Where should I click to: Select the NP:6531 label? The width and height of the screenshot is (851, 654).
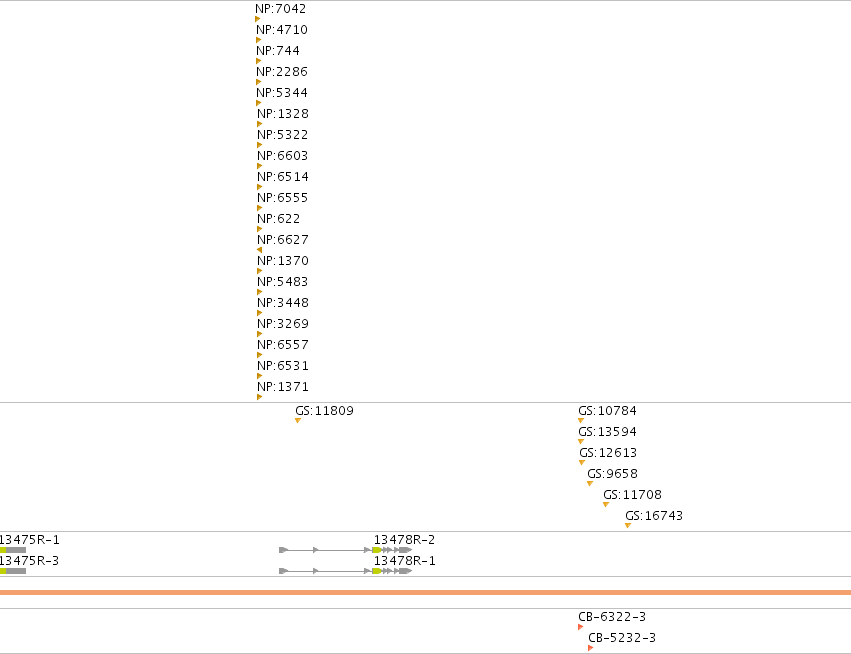pyautogui.click(x=283, y=366)
